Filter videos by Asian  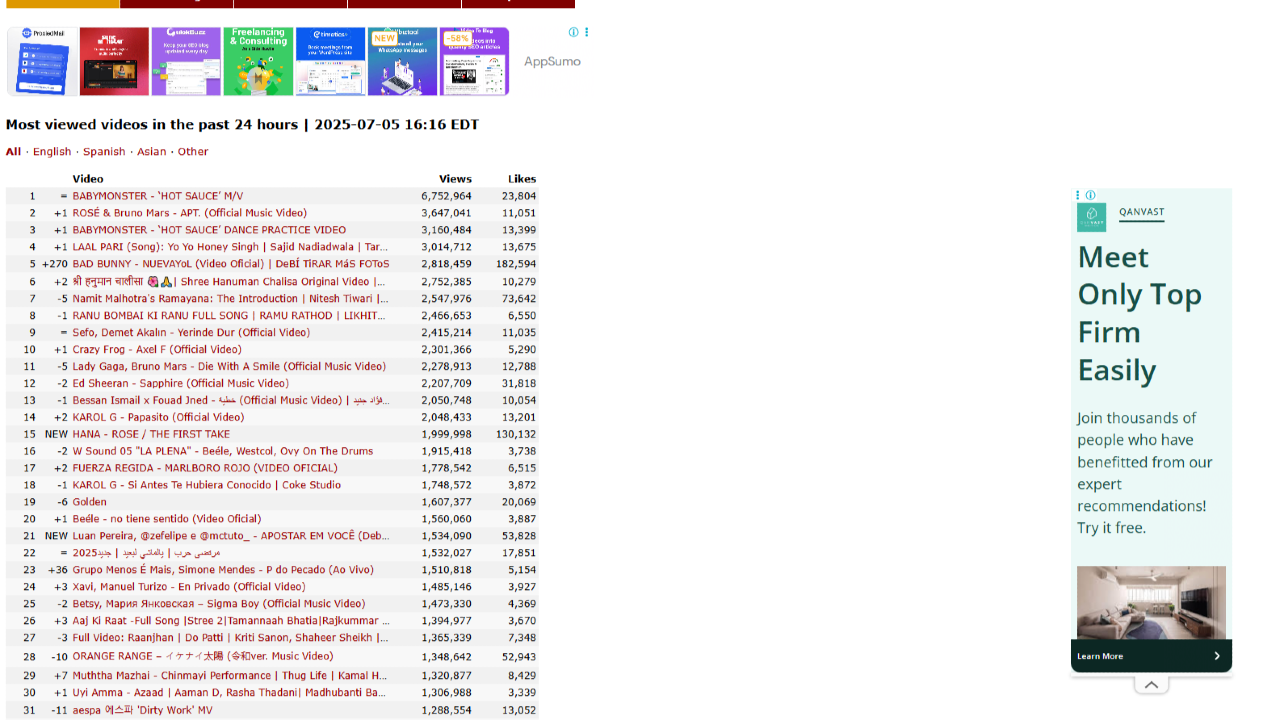pos(152,152)
